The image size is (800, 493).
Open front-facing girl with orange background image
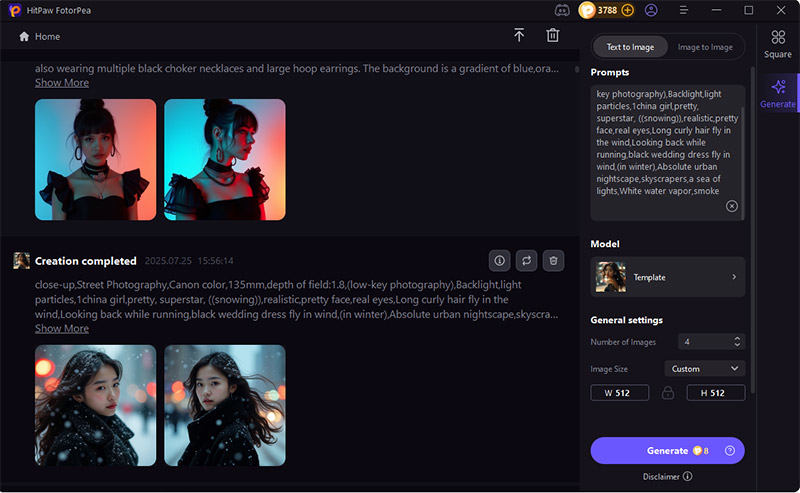95,160
